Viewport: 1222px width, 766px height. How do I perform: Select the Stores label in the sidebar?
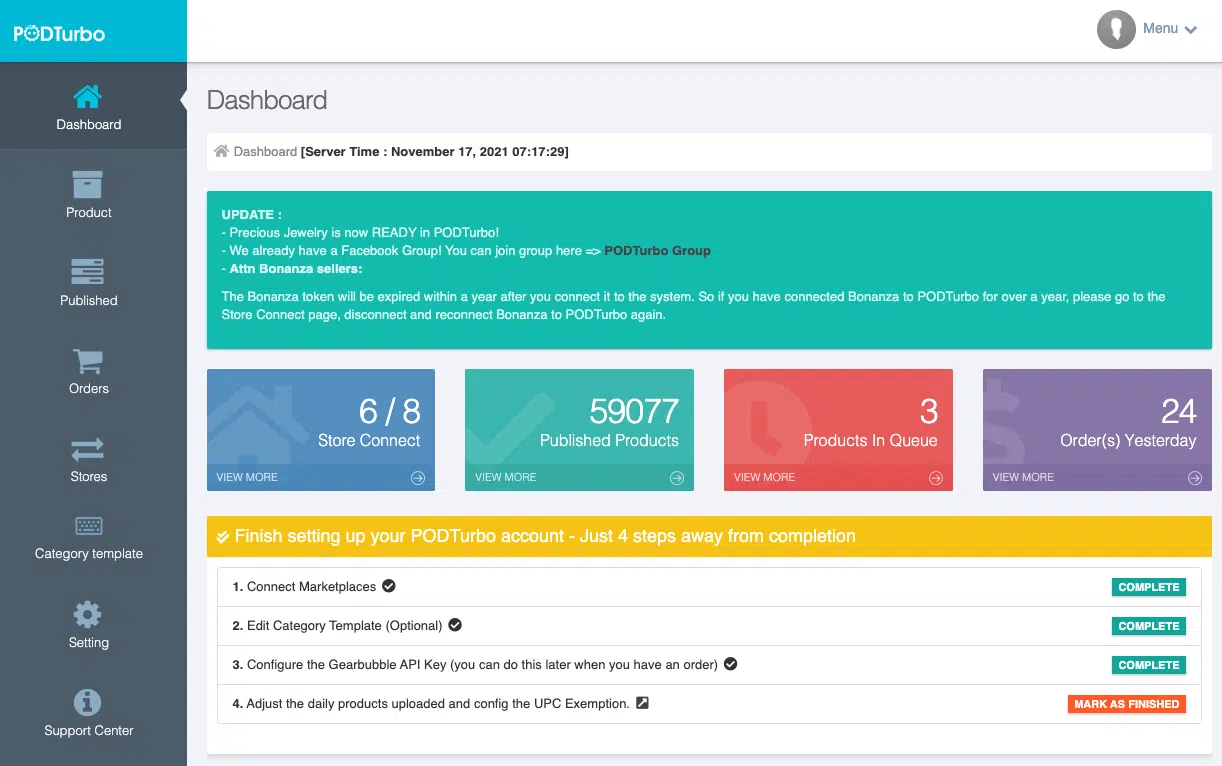89,477
